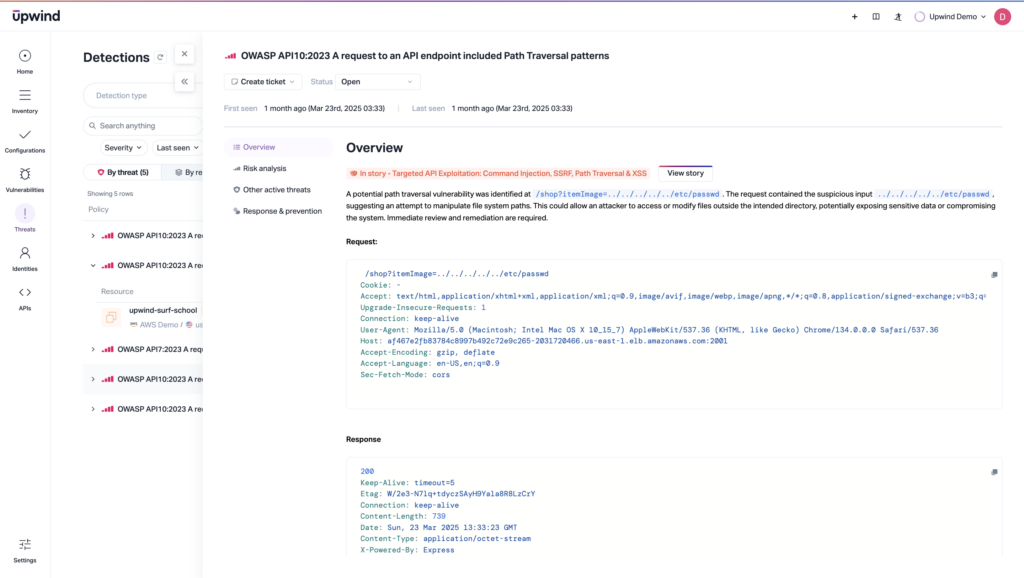Screen dimensions: 1024x578
Task: Click the Policy column header
Action: tap(99, 210)
